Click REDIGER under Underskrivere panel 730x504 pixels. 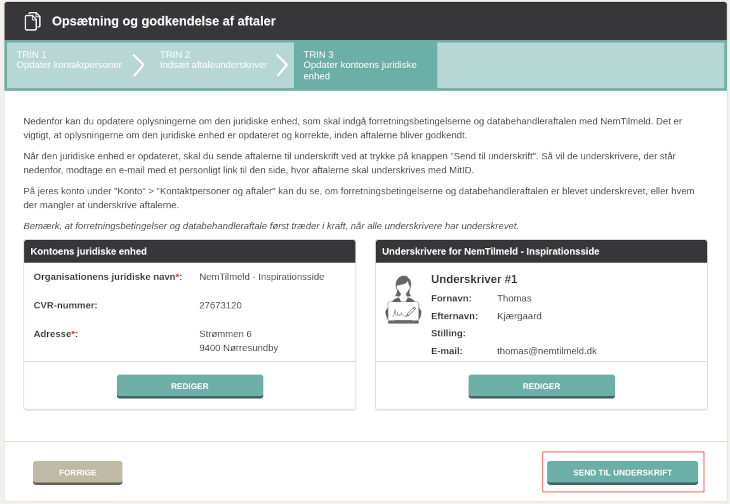[x=541, y=386]
